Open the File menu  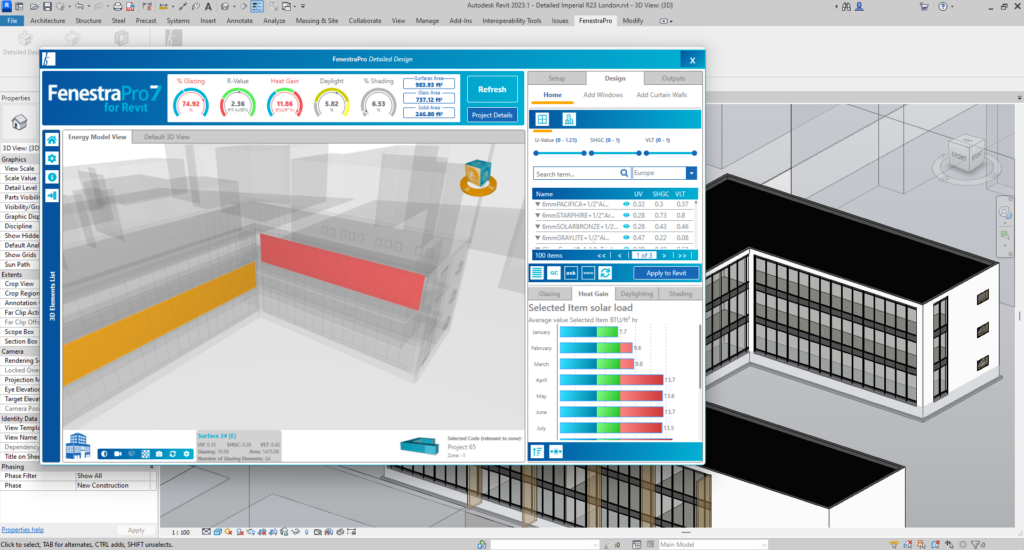tap(12, 21)
